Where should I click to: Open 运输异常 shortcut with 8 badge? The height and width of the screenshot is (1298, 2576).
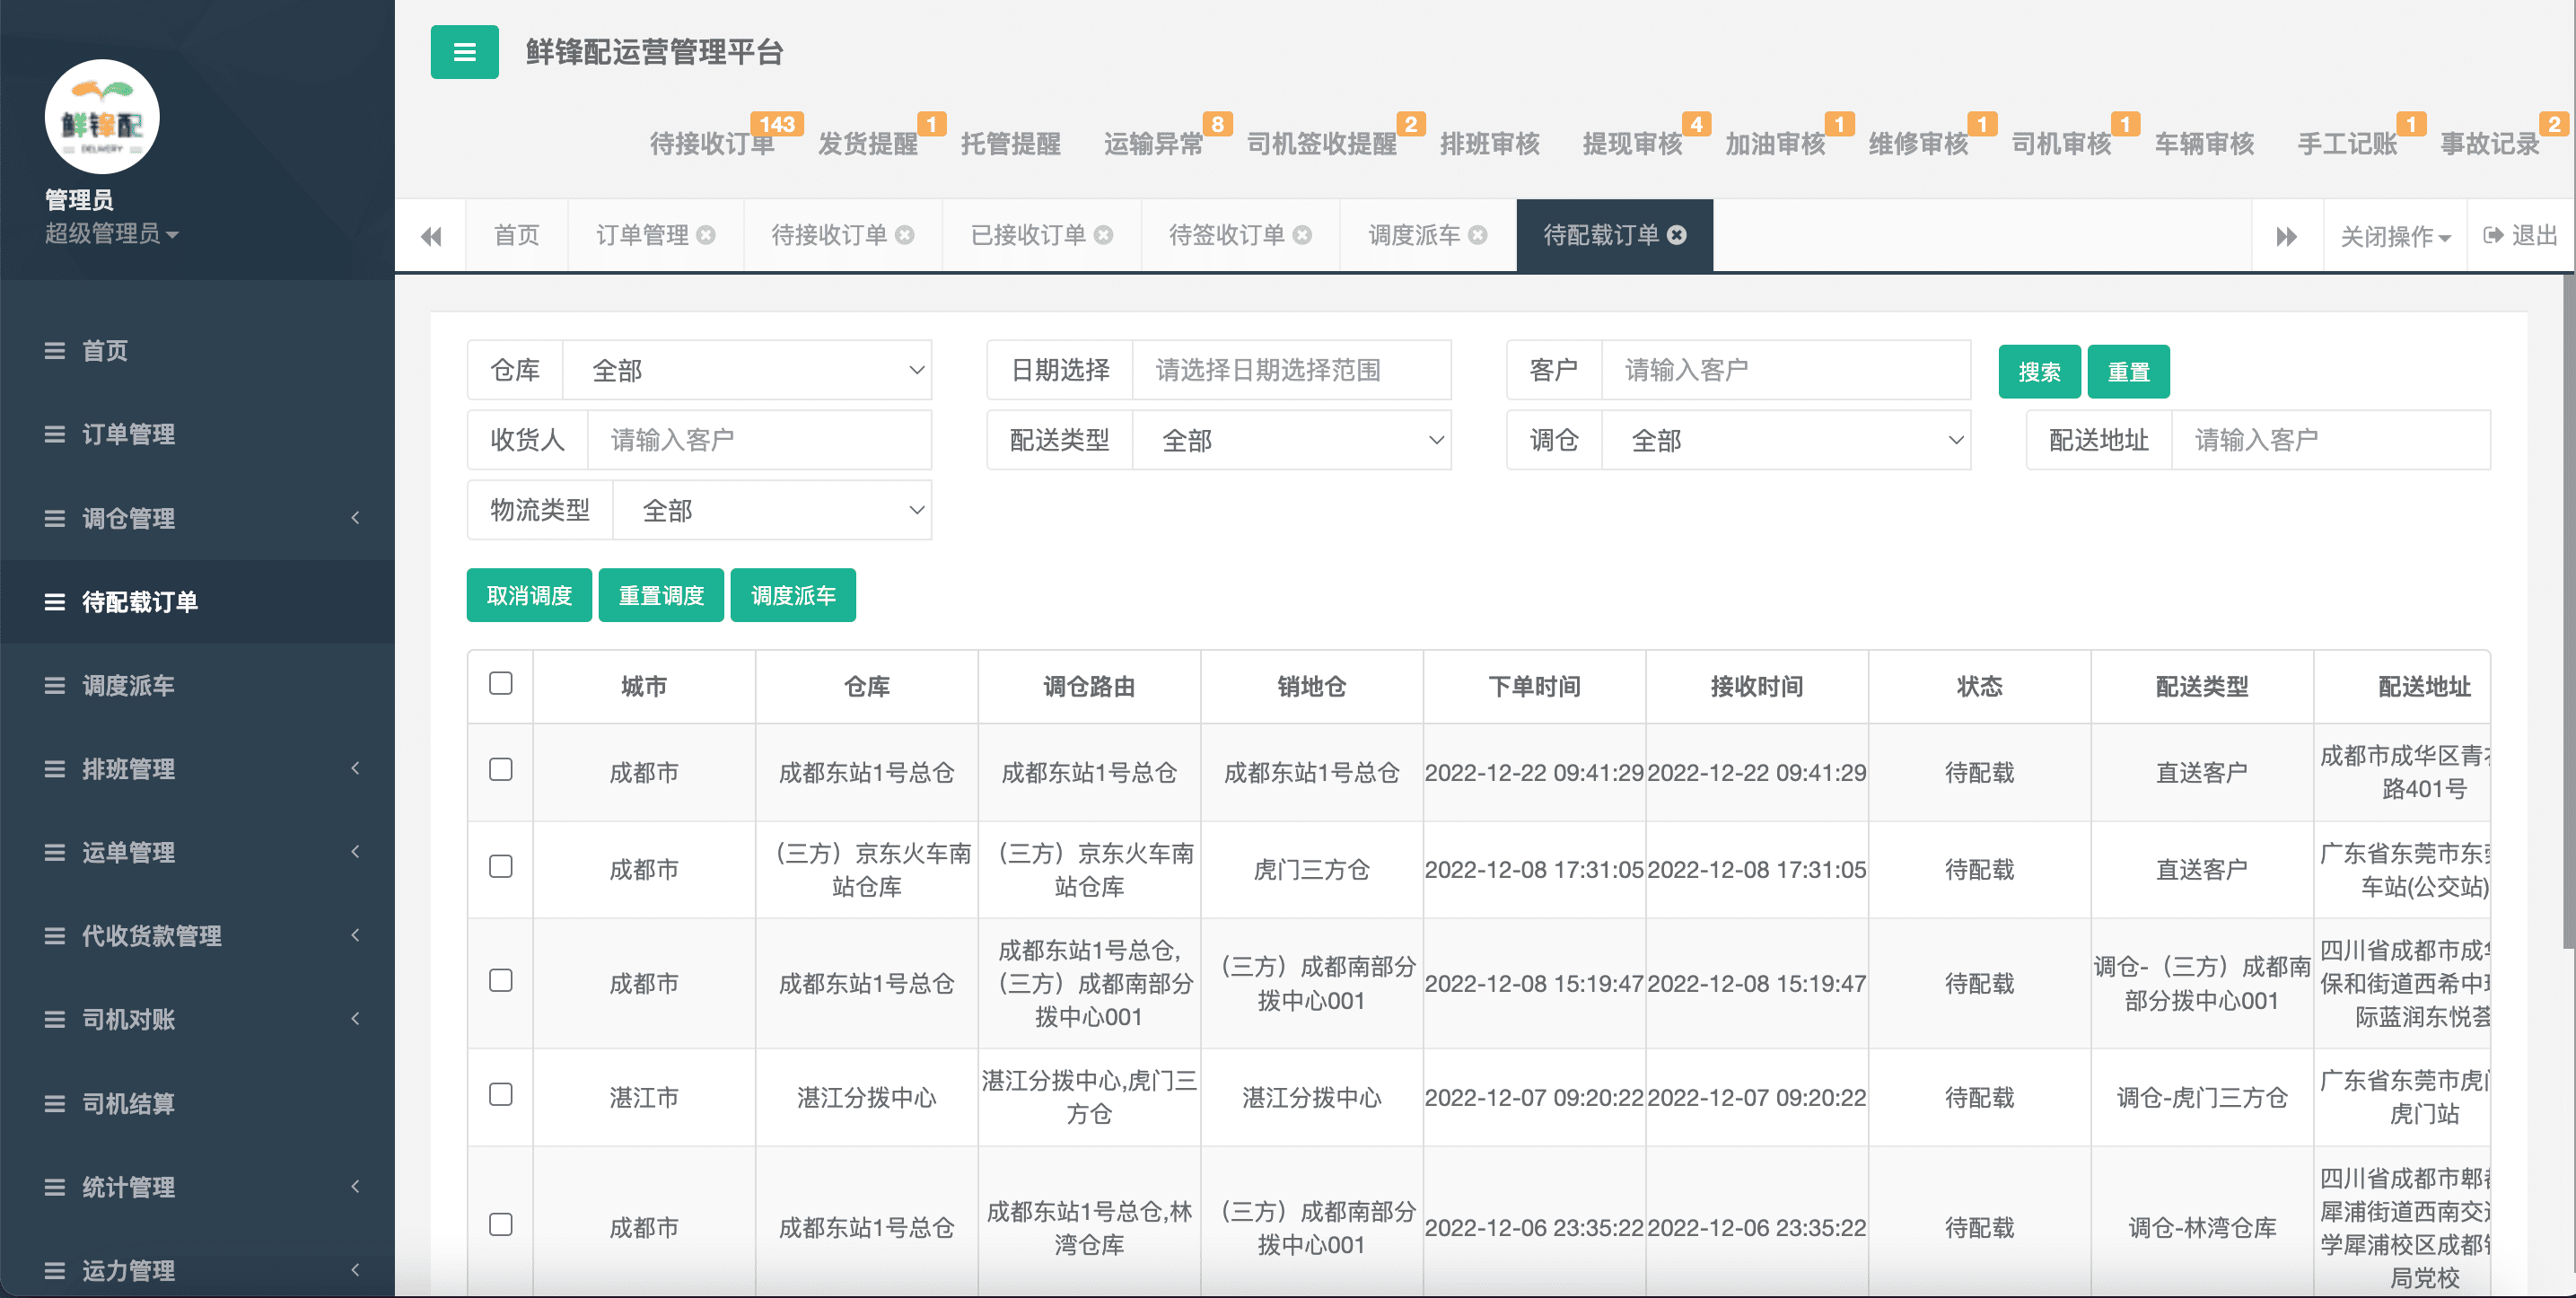[1154, 144]
